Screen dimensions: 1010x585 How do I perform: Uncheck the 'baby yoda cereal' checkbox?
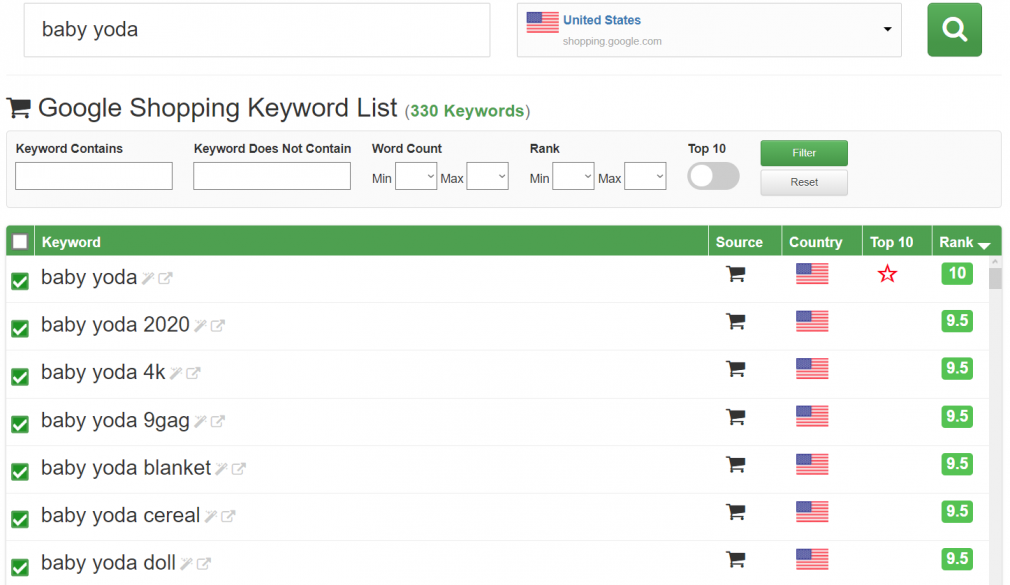(20, 519)
